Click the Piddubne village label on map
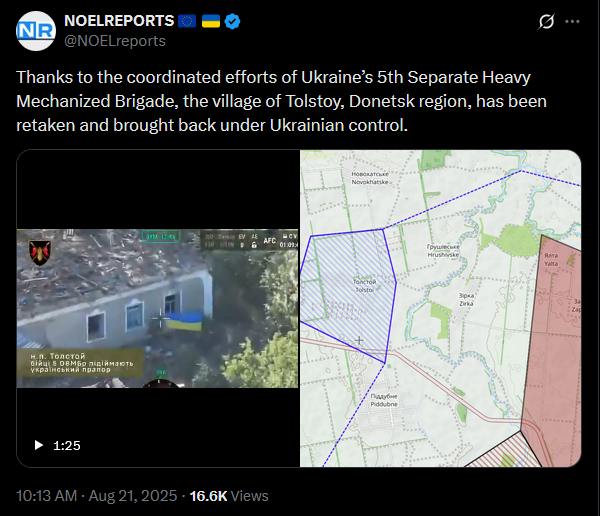This screenshot has height=516, width=600. coord(384,400)
